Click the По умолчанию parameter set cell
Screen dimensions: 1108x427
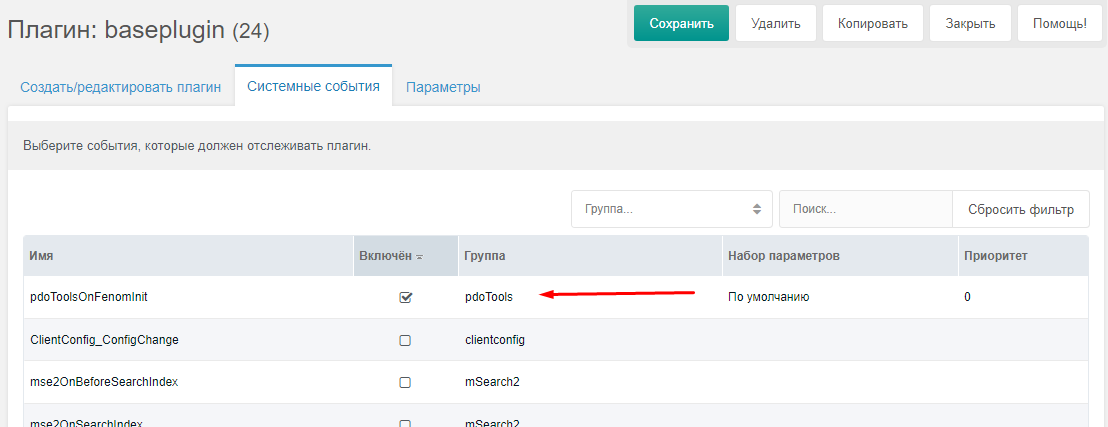tap(768, 298)
